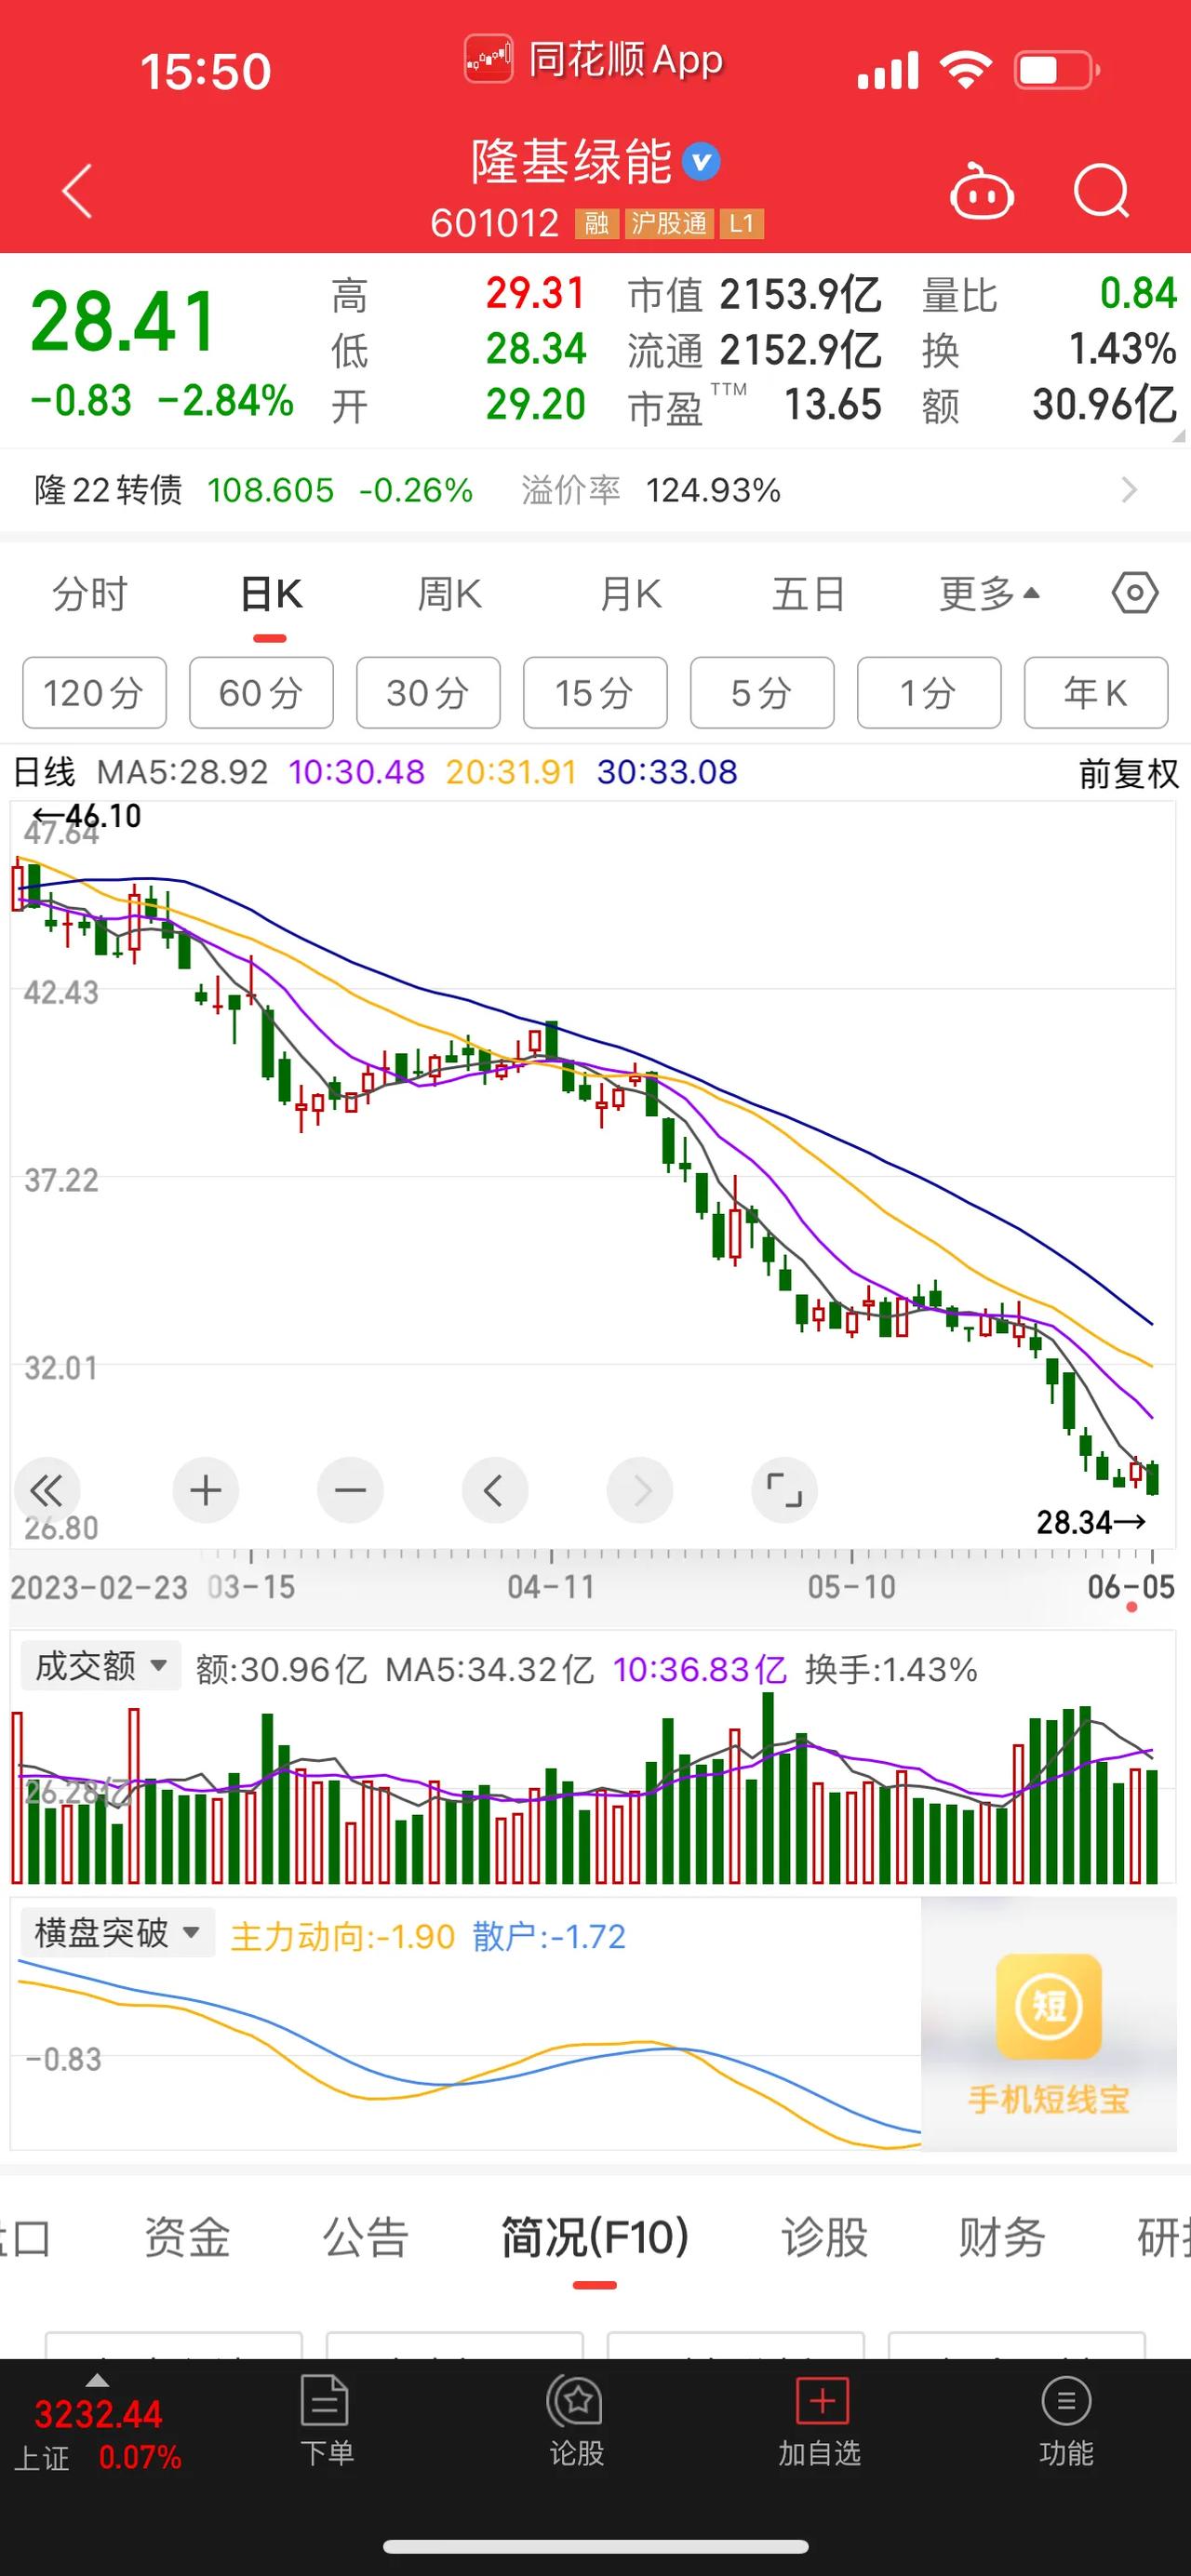Tap 换手:1.43% in volume panel
The width and height of the screenshot is (1191, 2576).
(891, 1669)
